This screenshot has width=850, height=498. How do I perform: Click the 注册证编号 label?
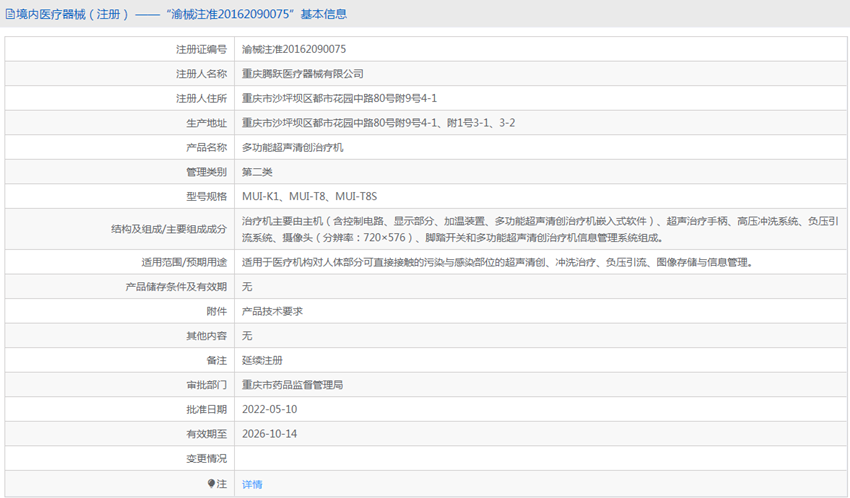[x=201, y=49]
